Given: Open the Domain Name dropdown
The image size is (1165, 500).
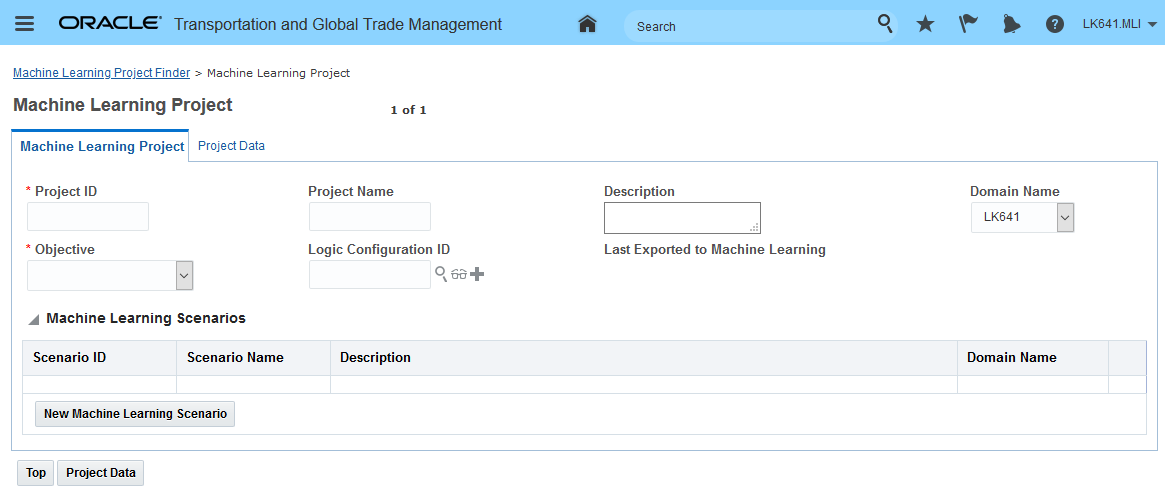Looking at the screenshot, I should pyautogui.click(x=1065, y=217).
